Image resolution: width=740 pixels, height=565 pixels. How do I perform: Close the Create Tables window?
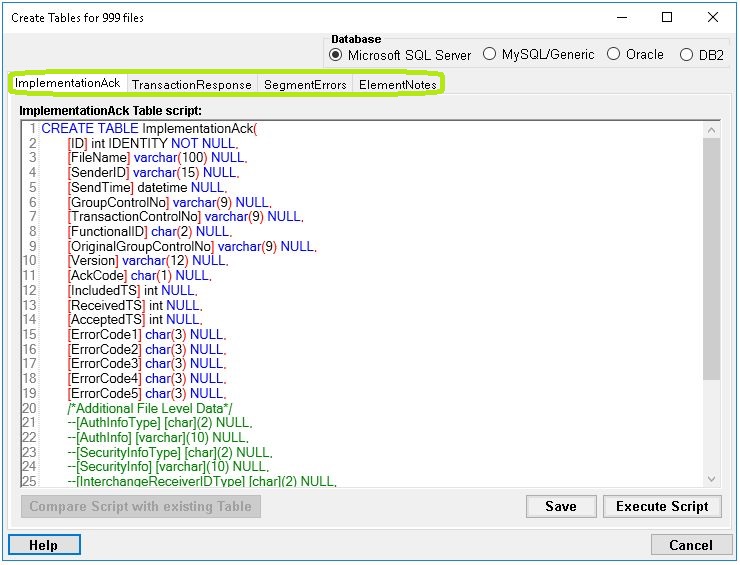point(713,17)
